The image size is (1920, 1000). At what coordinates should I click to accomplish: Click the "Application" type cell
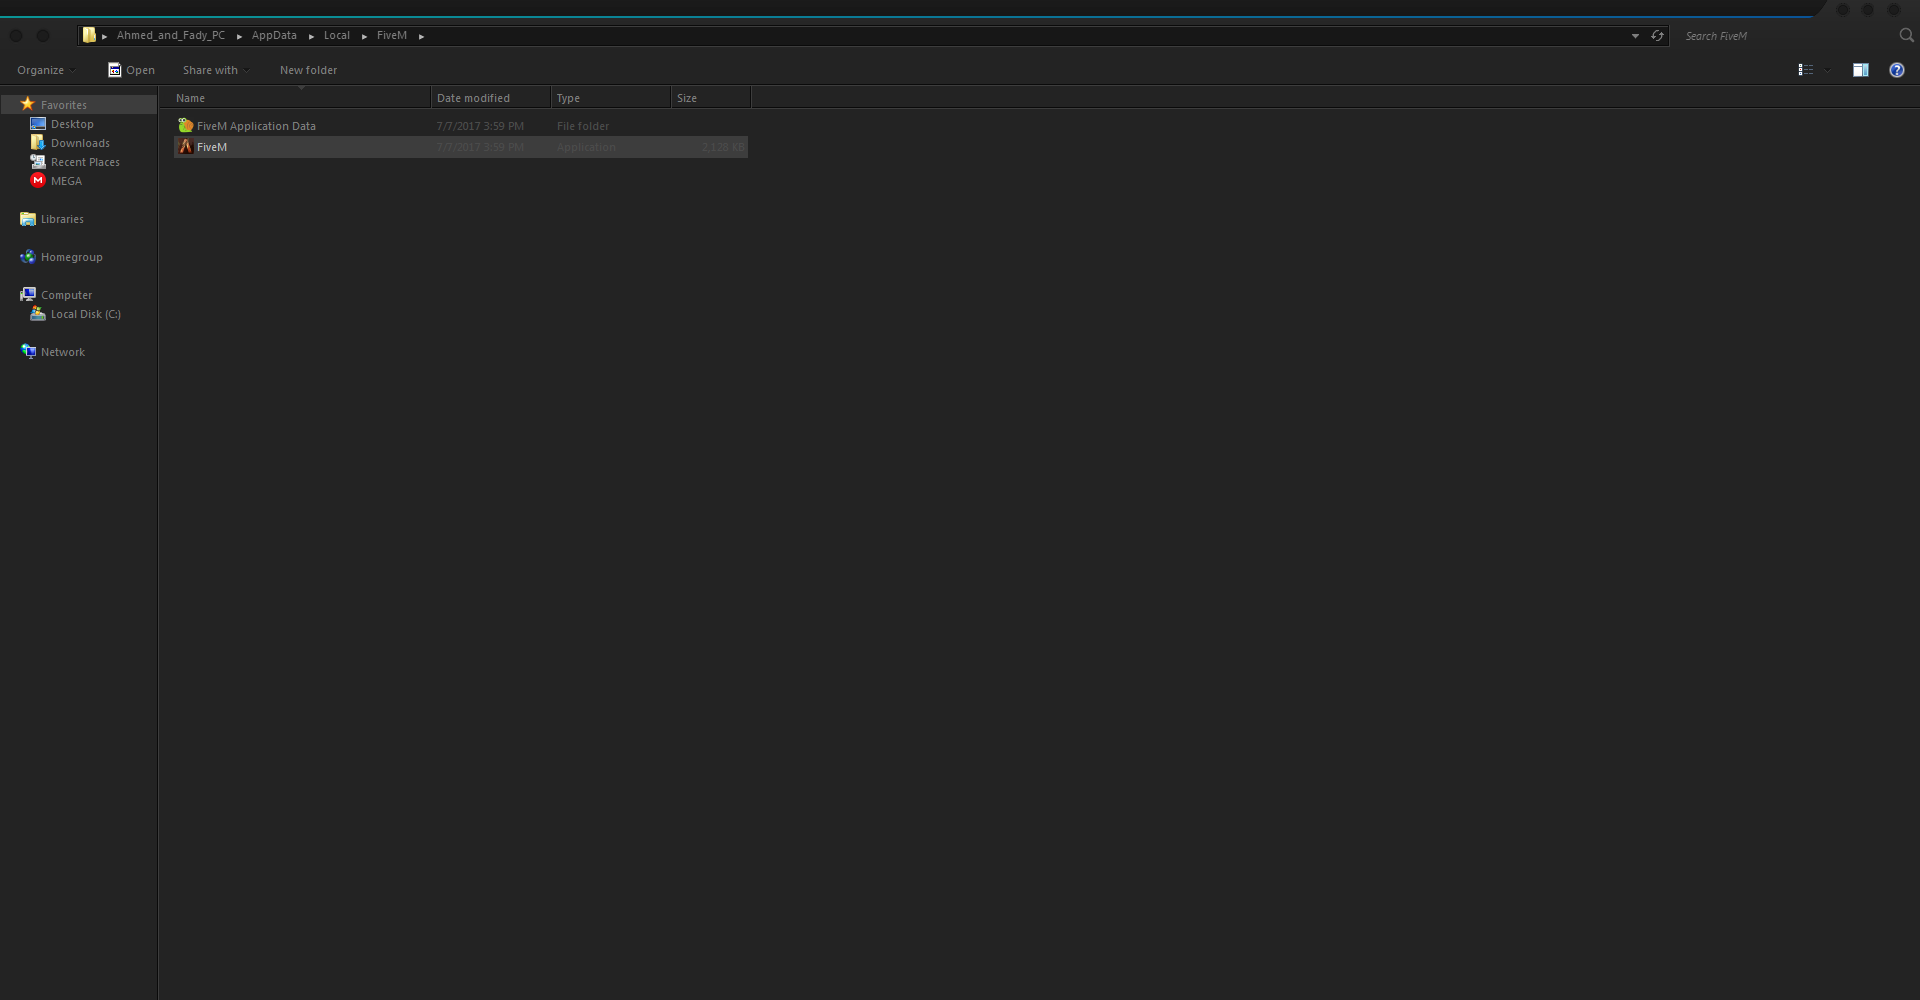(586, 147)
